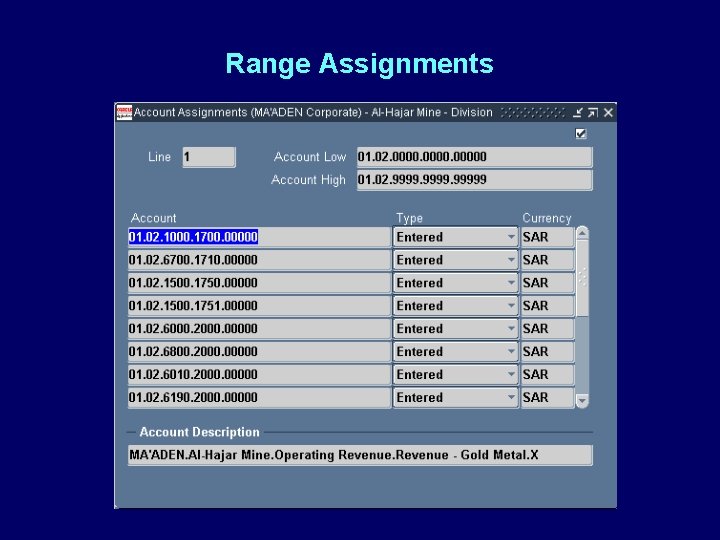This screenshot has height=540, width=720.
Task: Open Type dropdown for account 01.02.6000.2000.00000
Action: click(456, 329)
